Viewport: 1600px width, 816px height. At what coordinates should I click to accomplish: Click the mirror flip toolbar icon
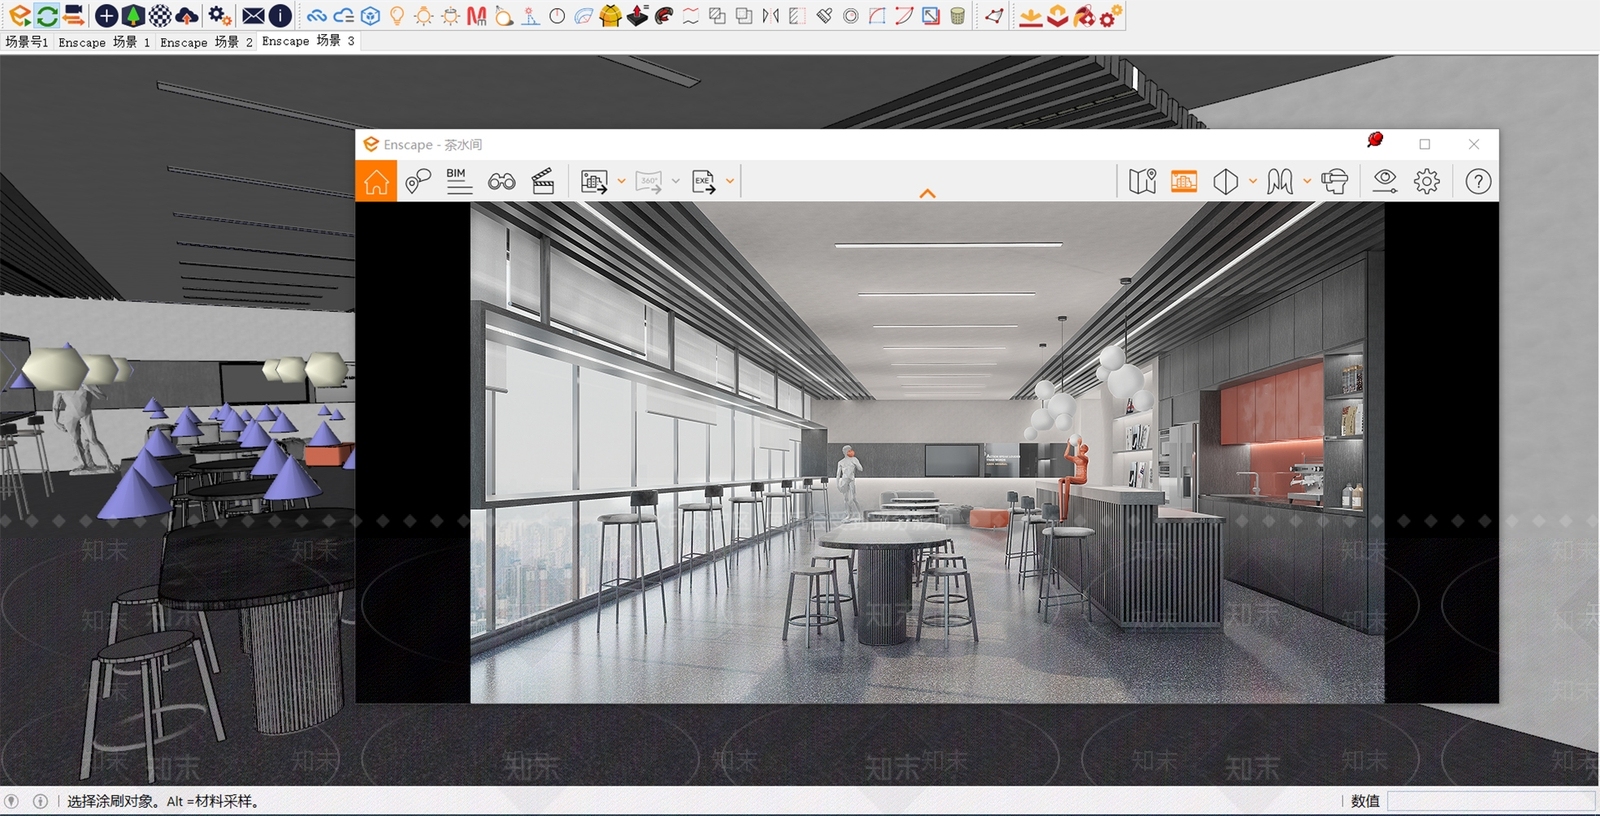pos(770,16)
